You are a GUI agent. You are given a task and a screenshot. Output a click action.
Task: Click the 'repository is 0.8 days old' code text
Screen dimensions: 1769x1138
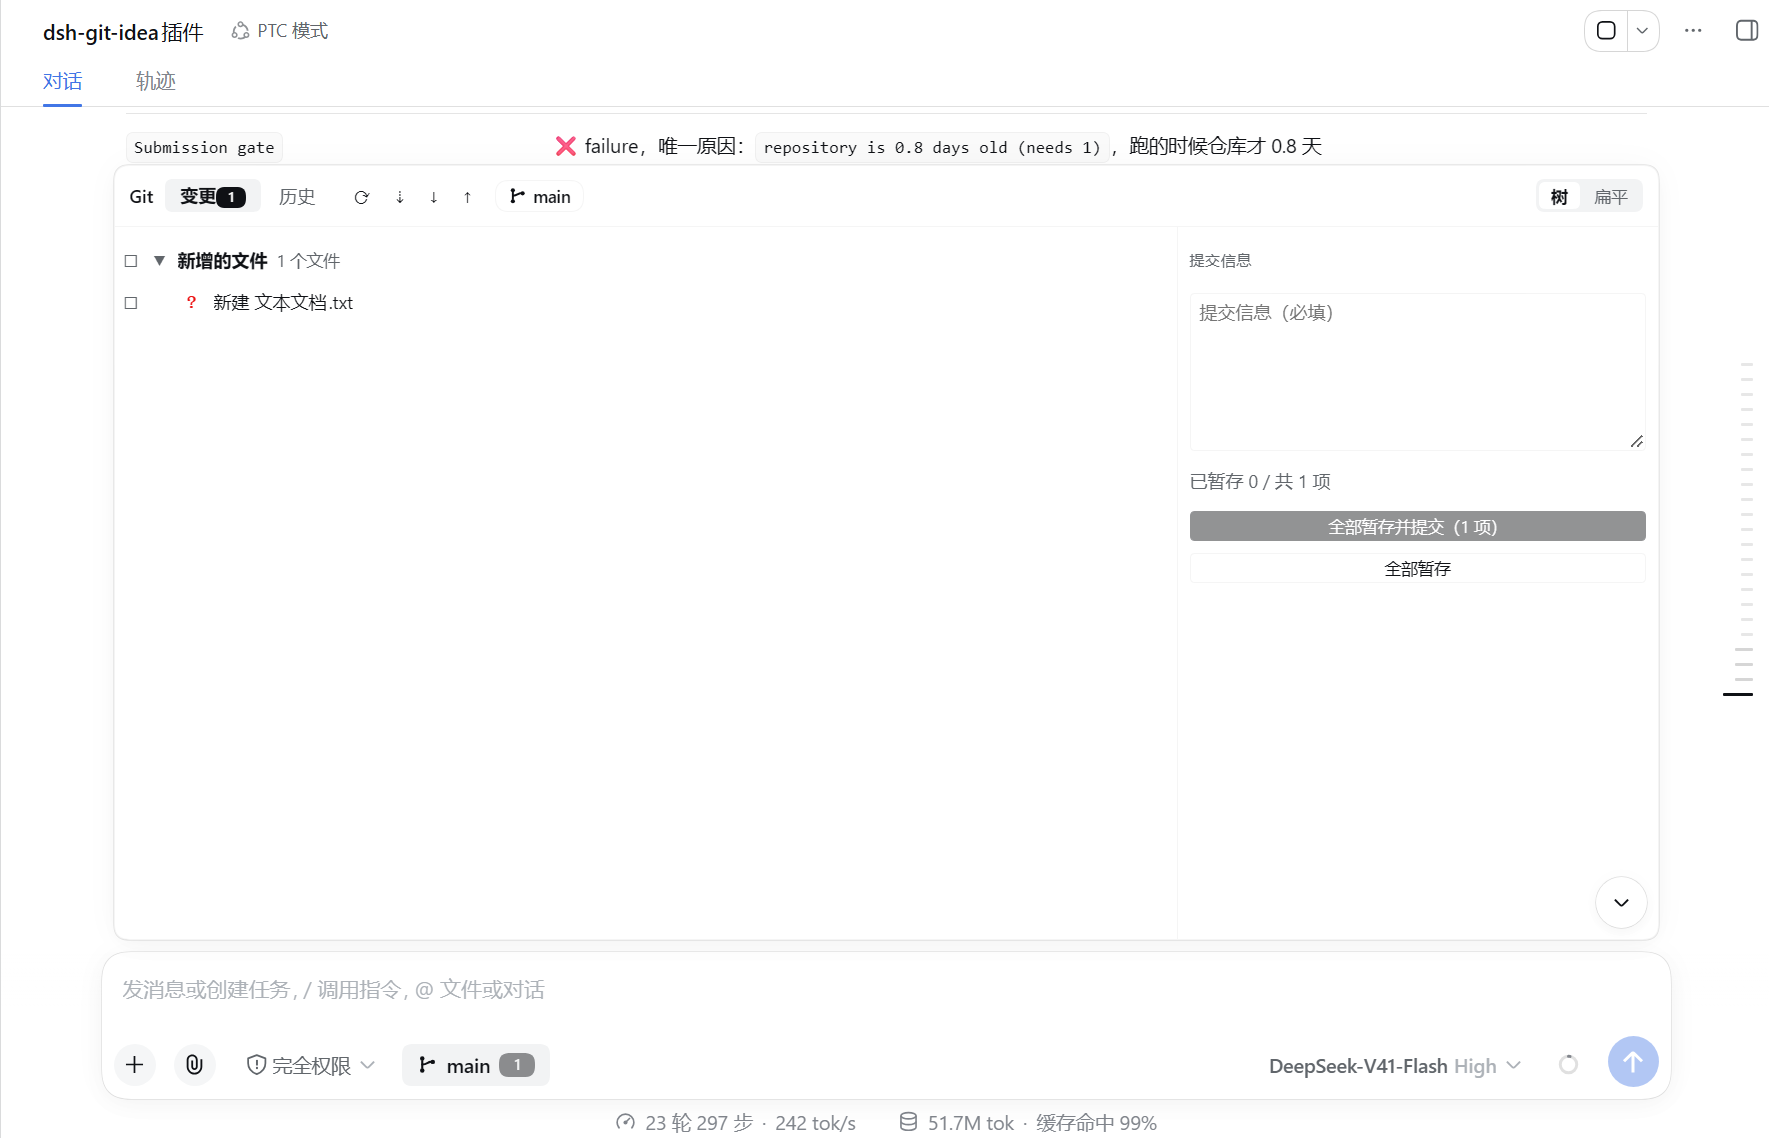pyautogui.click(x=932, y=147)
